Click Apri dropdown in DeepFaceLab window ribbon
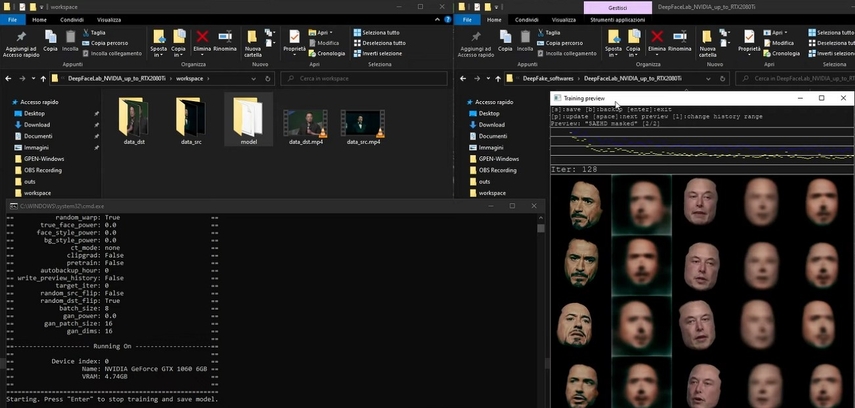This screenshot has width=855, height=408. tap(775, 33)
